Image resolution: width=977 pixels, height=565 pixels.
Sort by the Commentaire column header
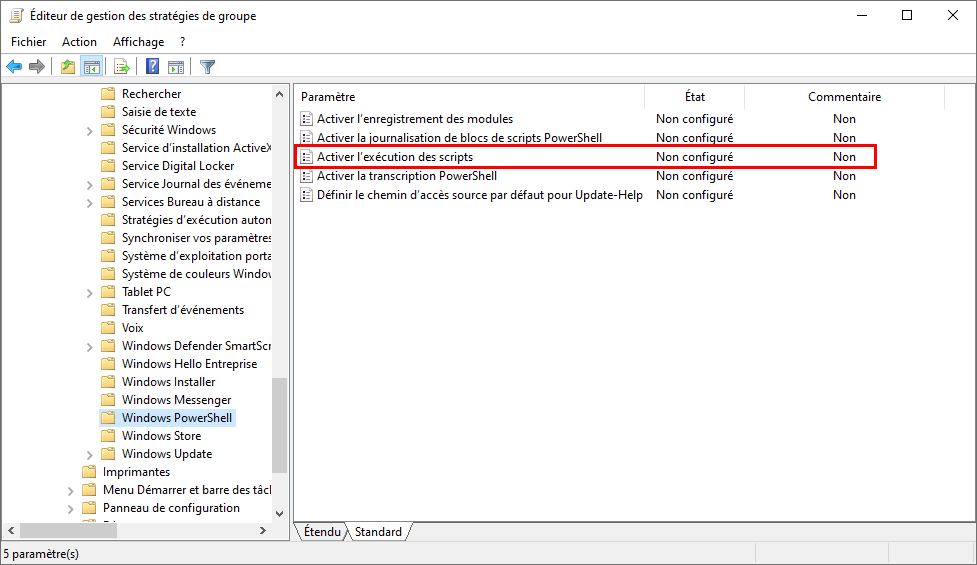(x=844, y=97)
